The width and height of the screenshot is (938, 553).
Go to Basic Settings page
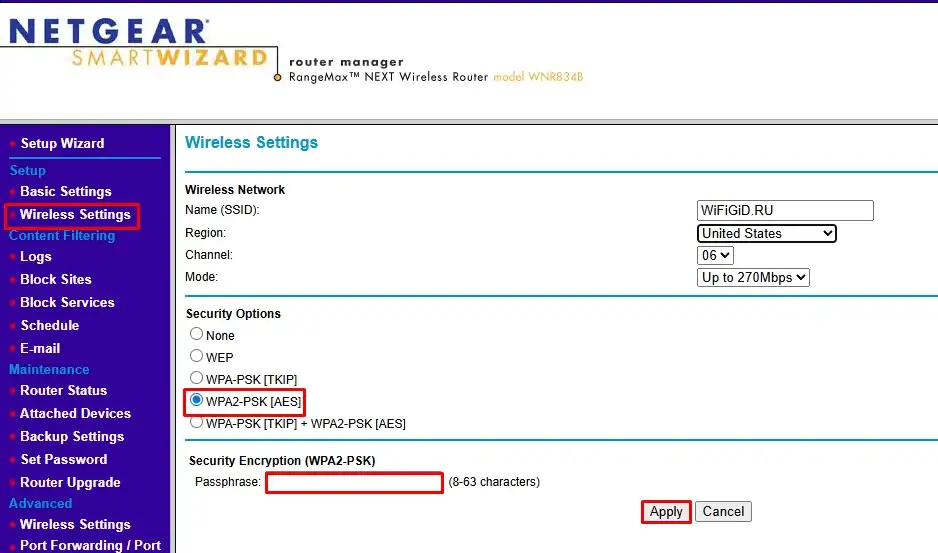[x=66, y=191]
